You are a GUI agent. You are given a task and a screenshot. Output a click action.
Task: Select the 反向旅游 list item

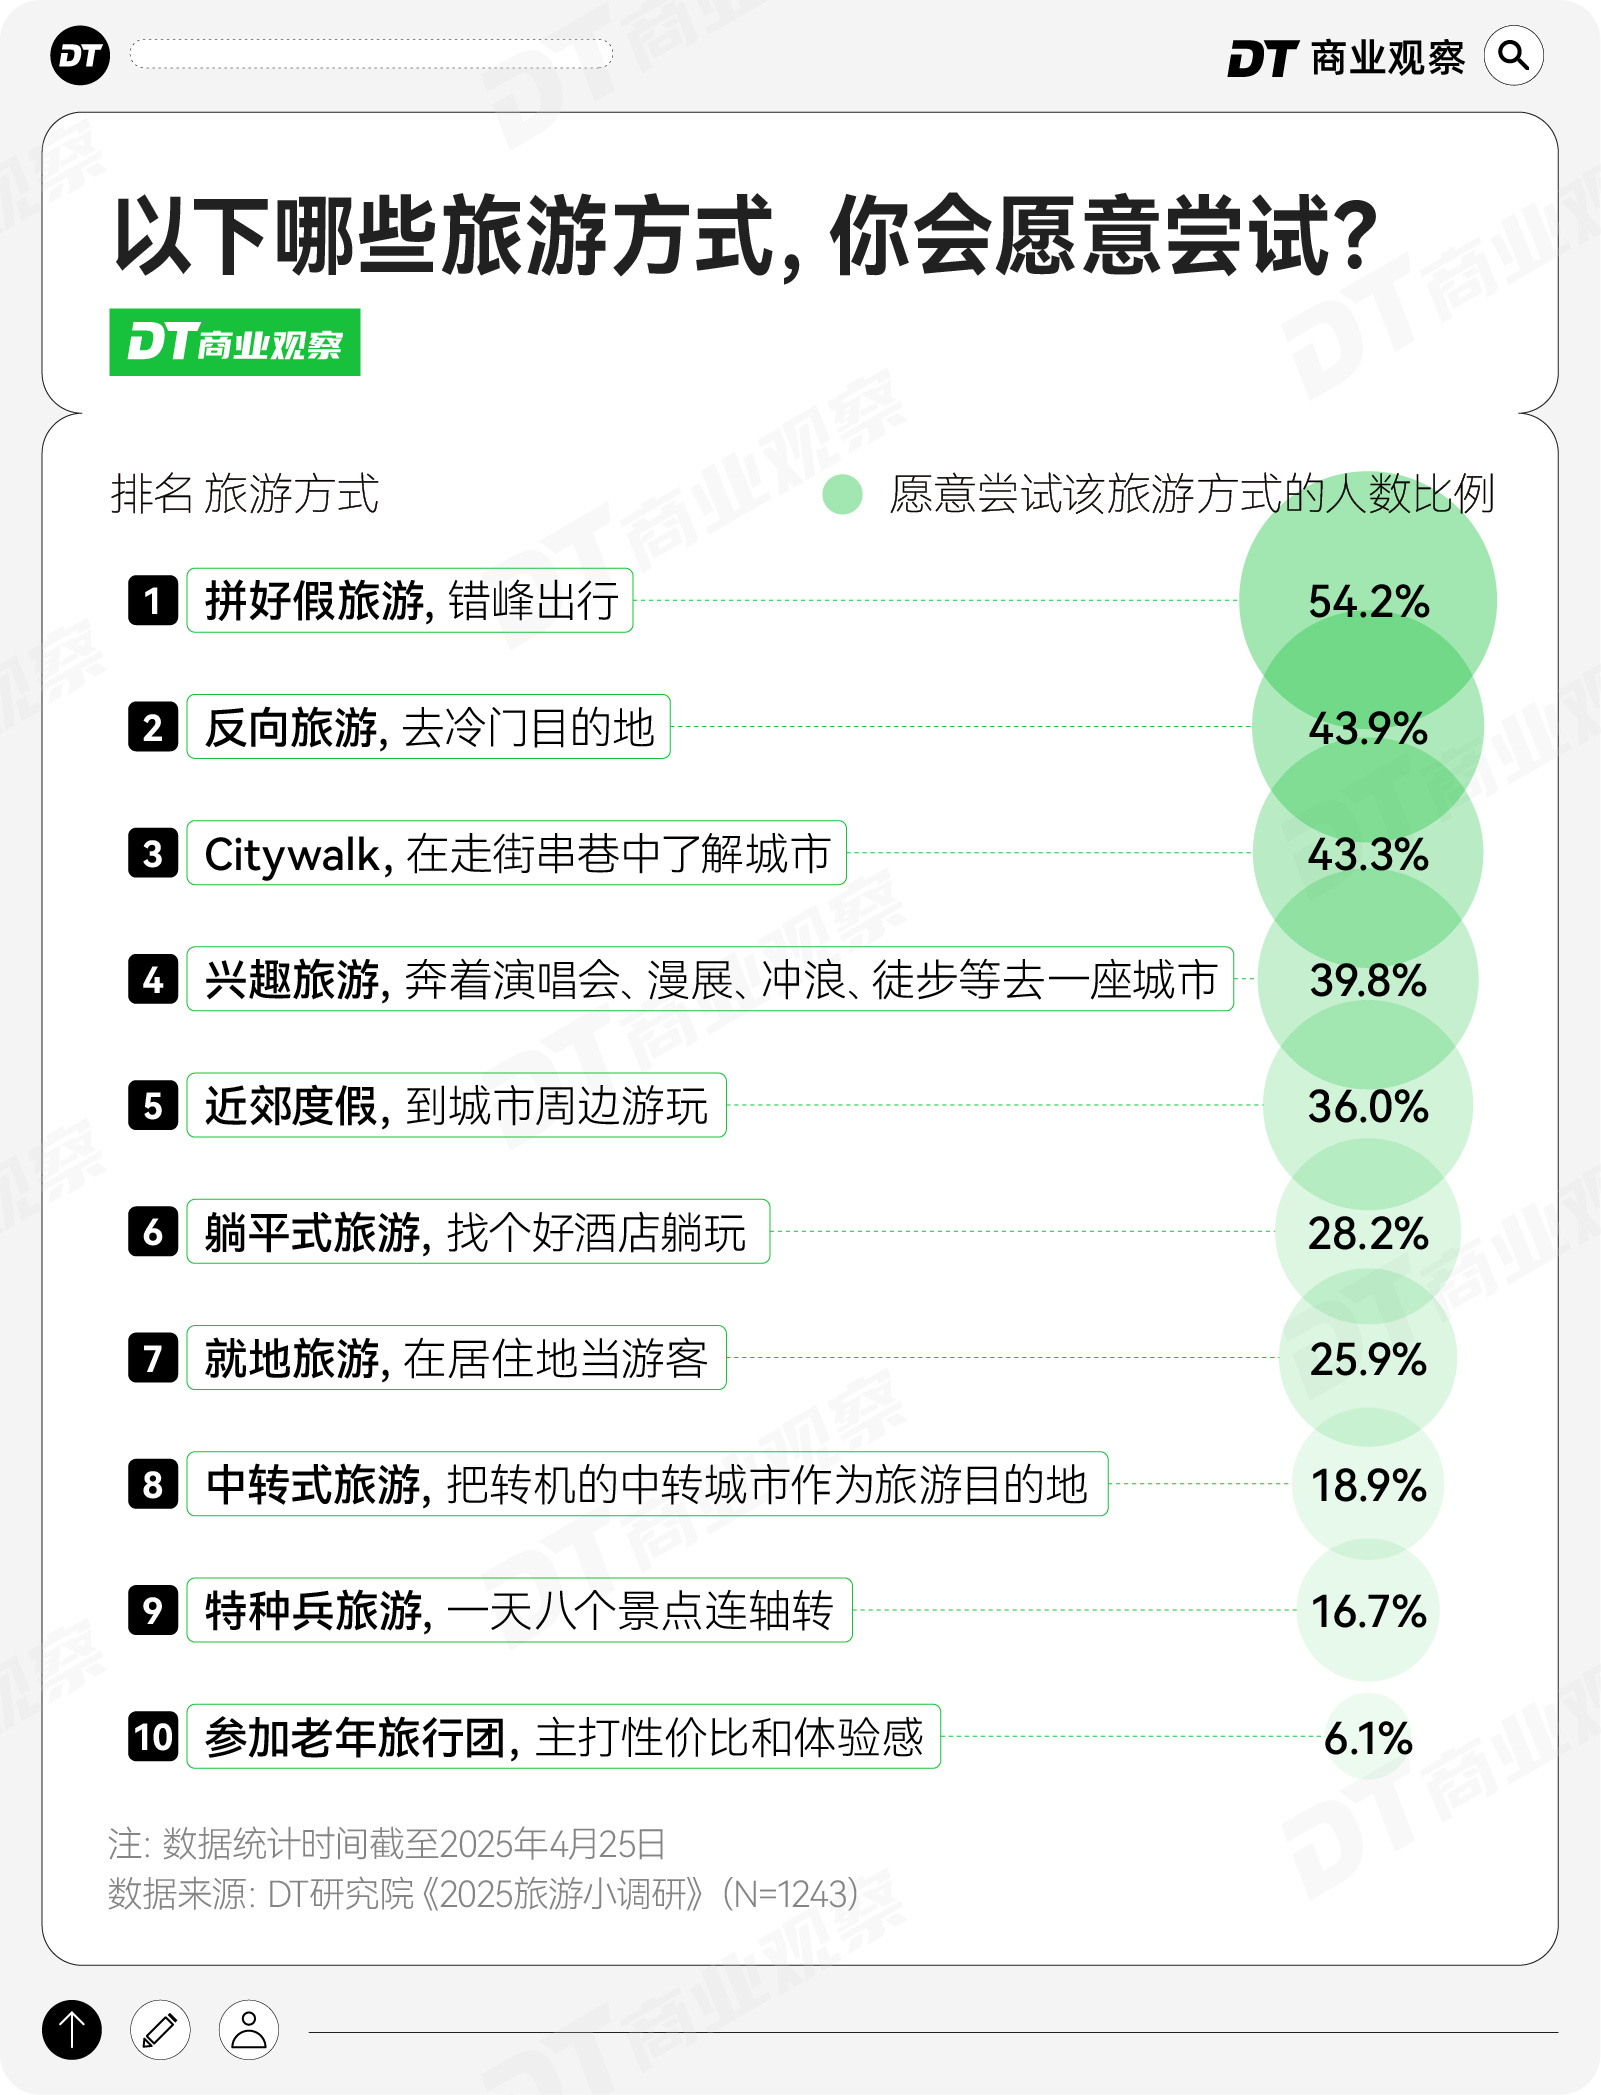click(428, 727)
